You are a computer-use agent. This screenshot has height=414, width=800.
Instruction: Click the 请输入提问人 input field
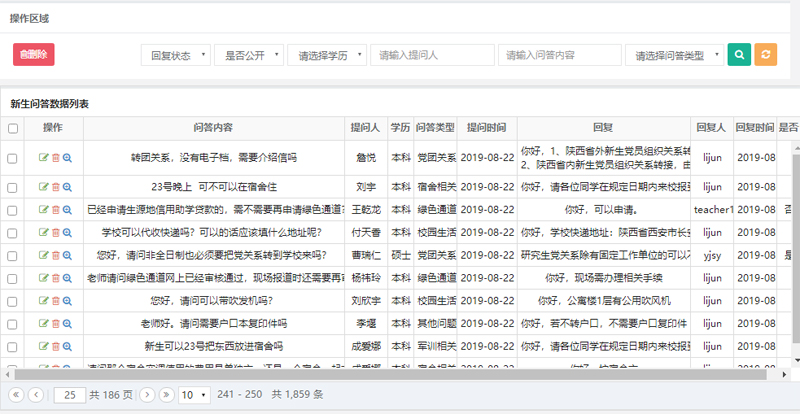click(431, 55)
